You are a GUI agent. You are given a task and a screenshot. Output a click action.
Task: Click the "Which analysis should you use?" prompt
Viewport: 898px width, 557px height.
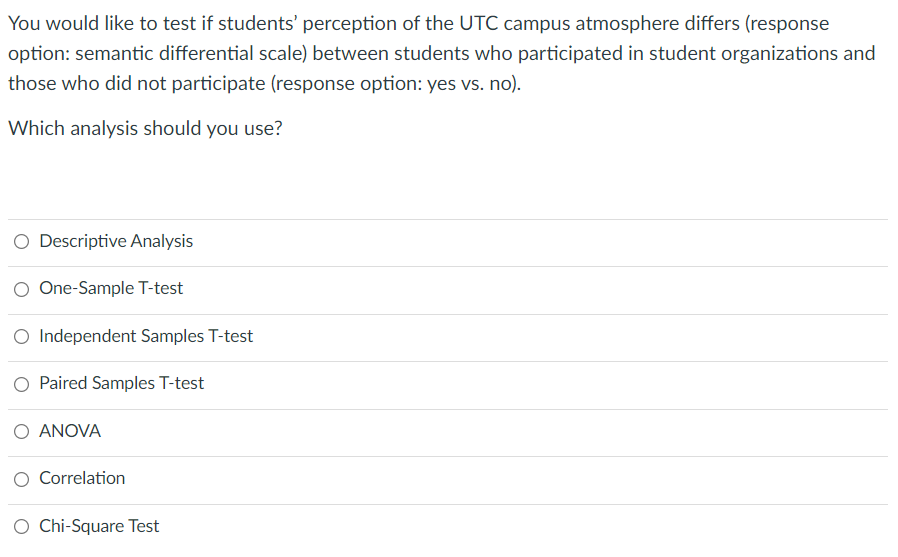click(145, 129)
